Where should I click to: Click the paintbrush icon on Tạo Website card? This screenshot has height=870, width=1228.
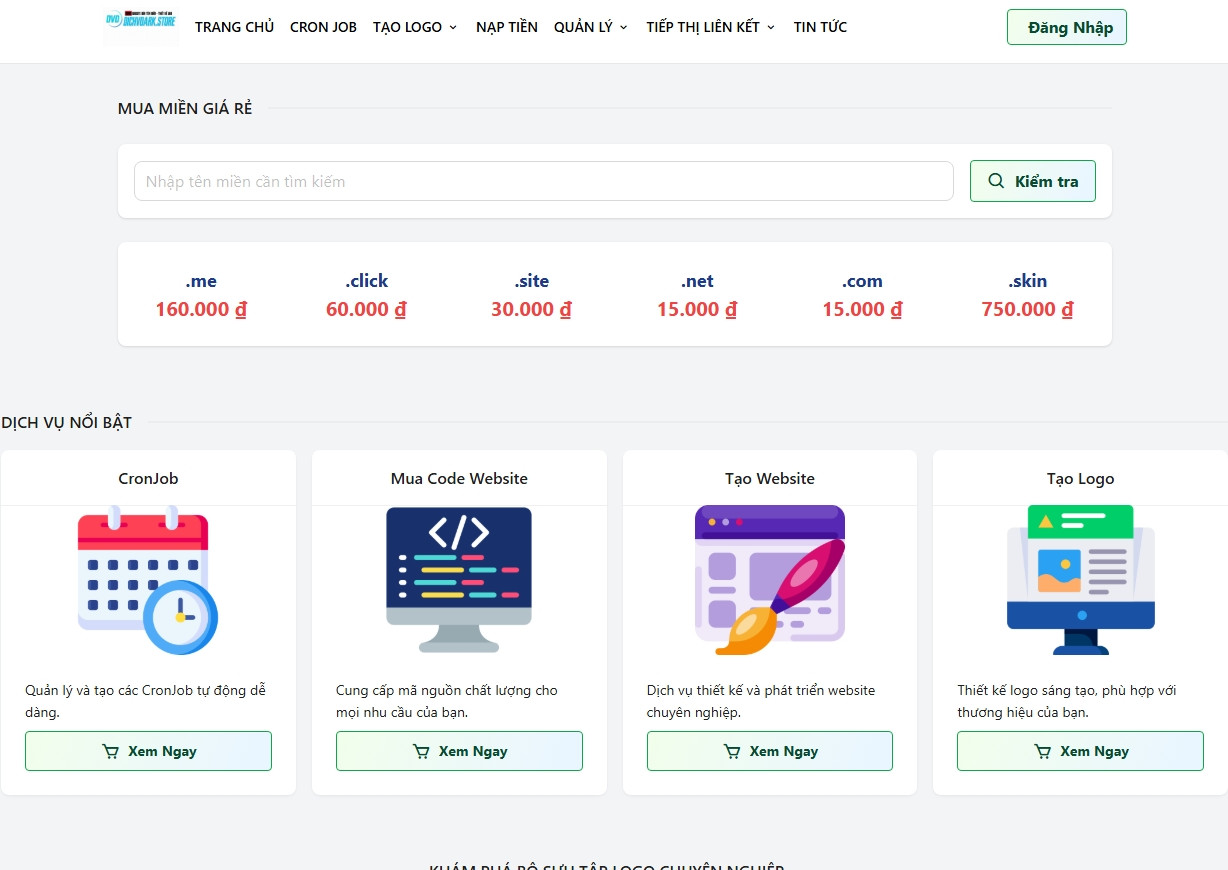pos(770,580)
